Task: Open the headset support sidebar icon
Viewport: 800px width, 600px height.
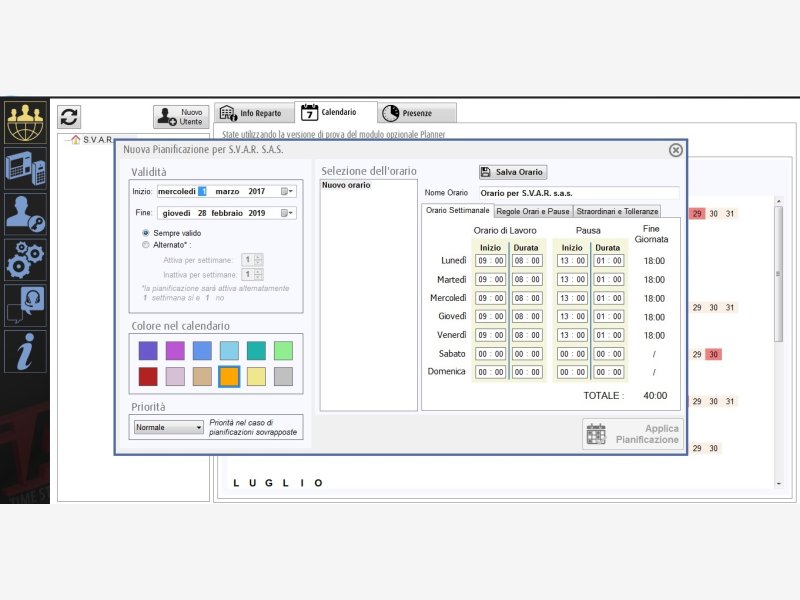Action: coord(25,305)
